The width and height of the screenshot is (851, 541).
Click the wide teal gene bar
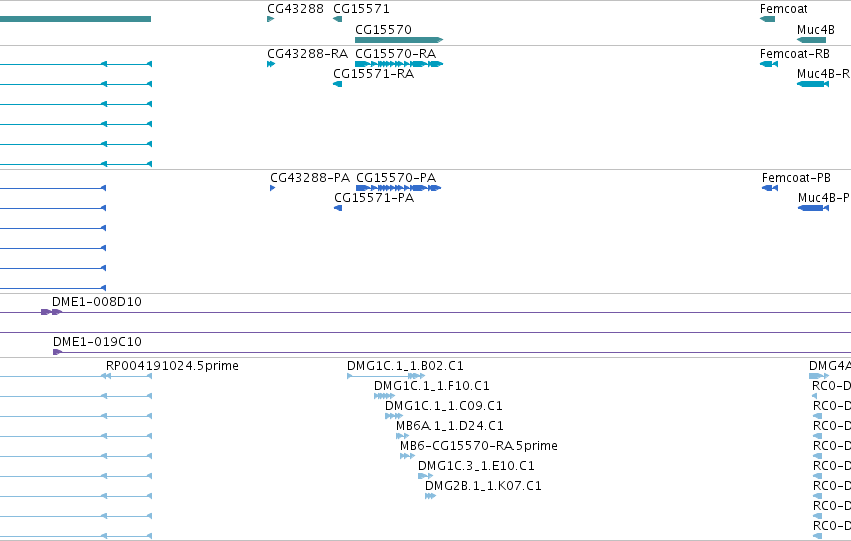point(75,19)
